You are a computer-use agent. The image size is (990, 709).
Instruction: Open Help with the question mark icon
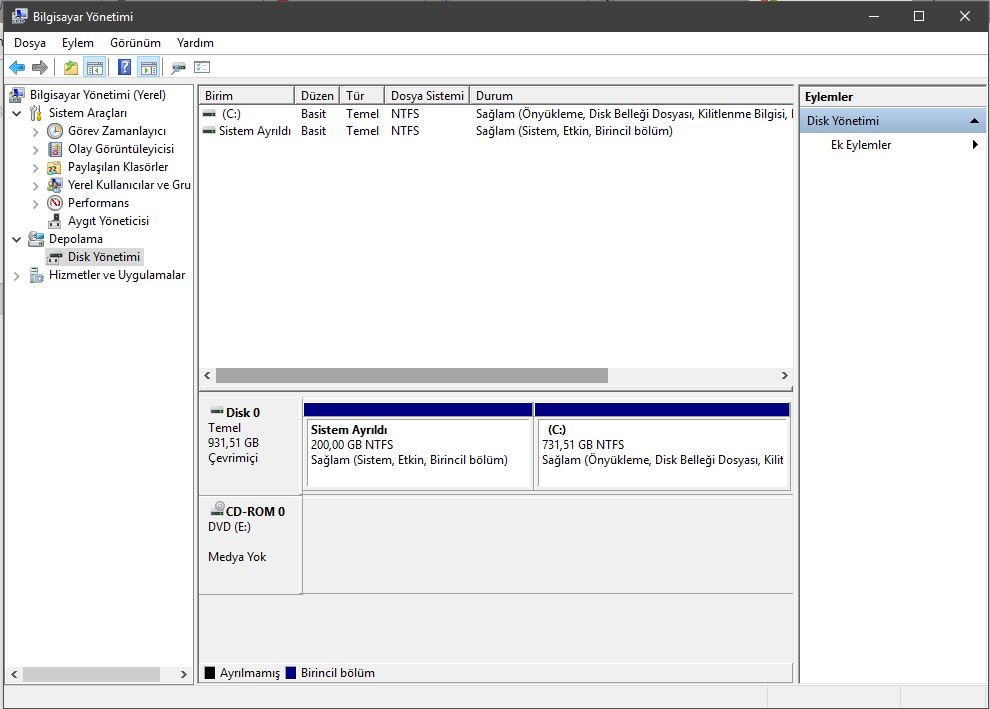click(x=125, y=67)
